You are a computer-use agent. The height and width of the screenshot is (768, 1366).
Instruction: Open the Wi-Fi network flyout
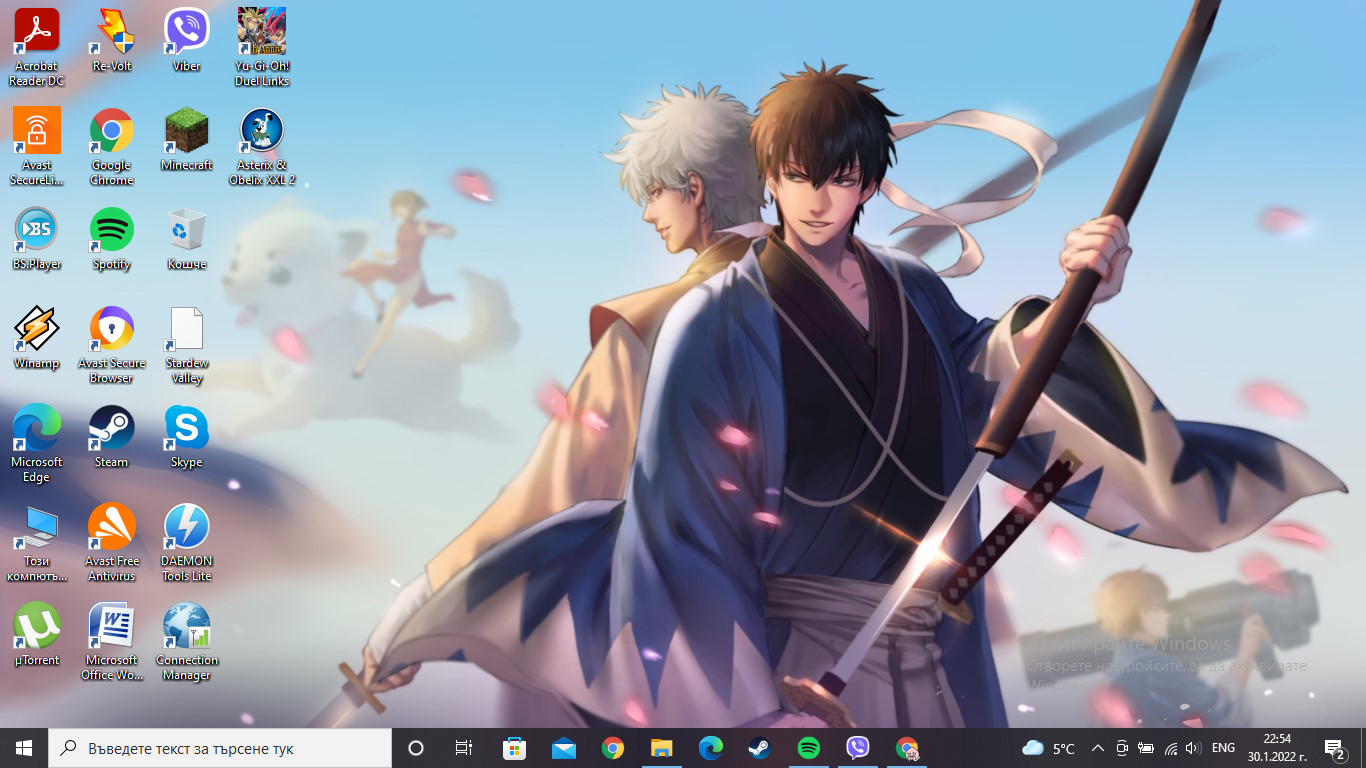pyautogui.click(x=1170, y=748)
